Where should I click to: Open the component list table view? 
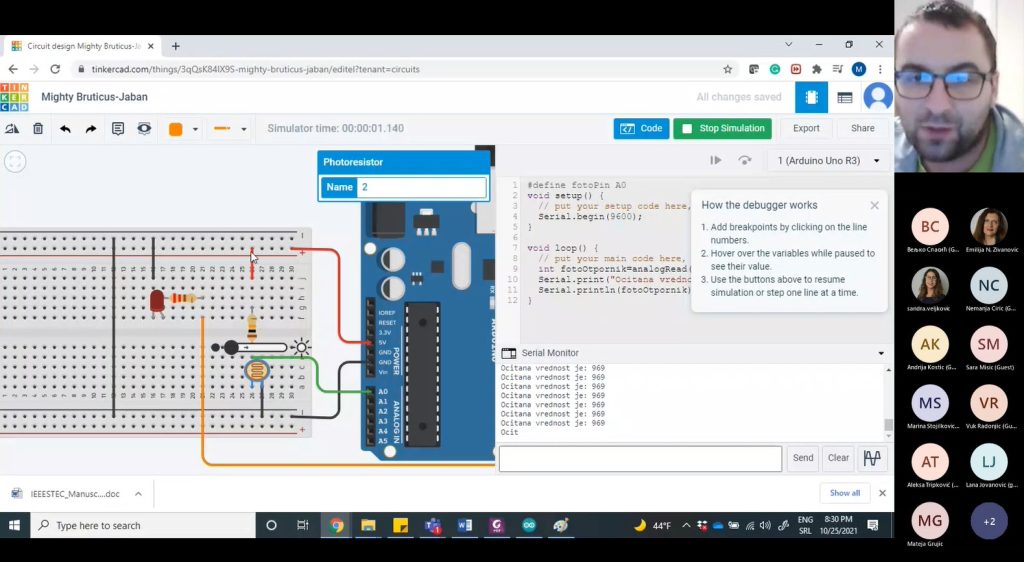coord(845,97)
